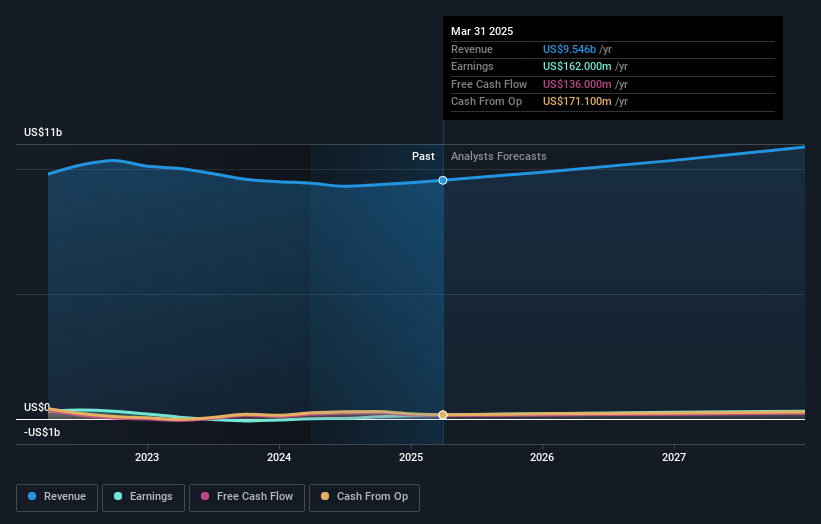Click the -US$1b y-axis label
Image resolution: width=821 pixels, height=524 pixels.
(x=42, y=432)
